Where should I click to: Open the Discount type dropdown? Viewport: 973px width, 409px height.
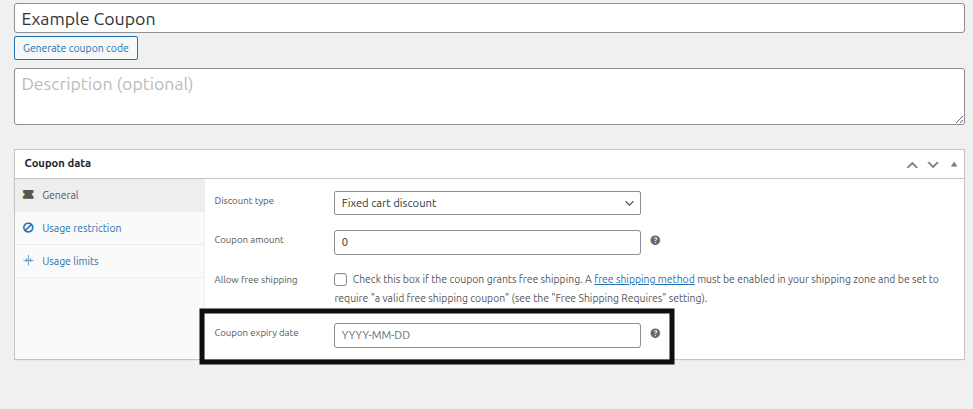point(486,203)
